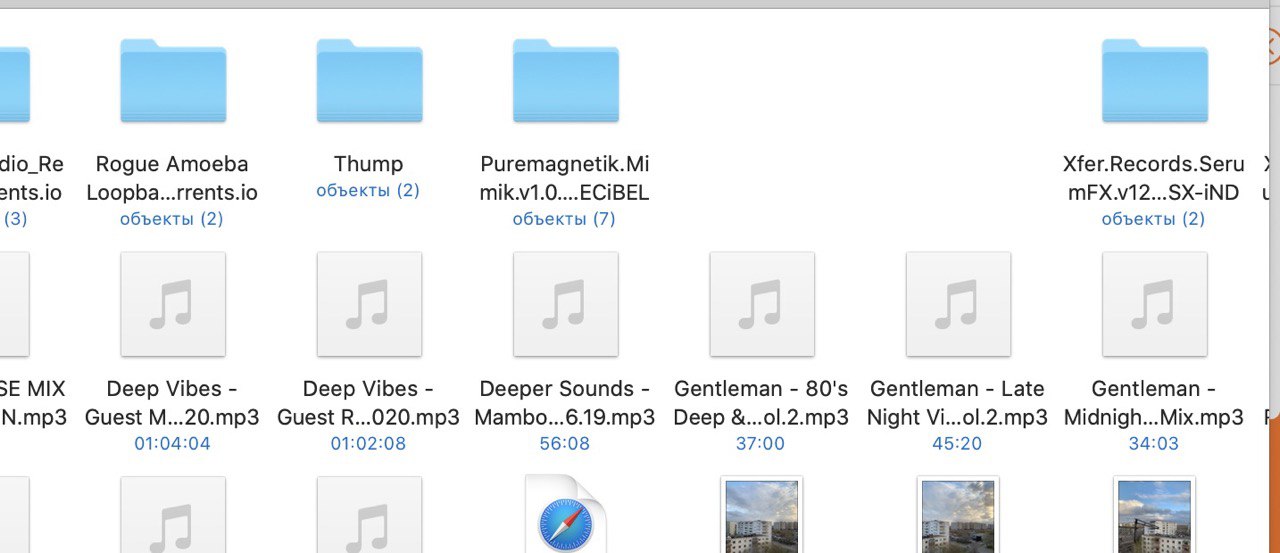Click the 34:03 duration label
This screenshot has height=553, width=1280.
pyautogui.click(x=1154, y=443)
